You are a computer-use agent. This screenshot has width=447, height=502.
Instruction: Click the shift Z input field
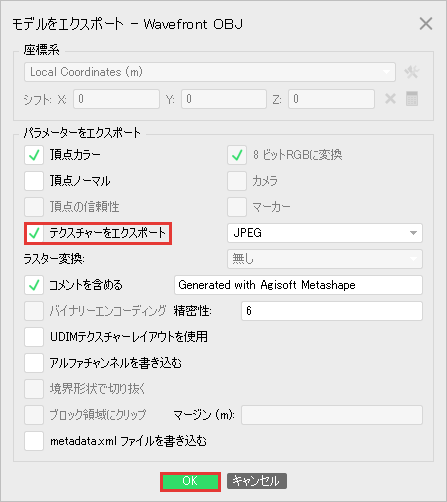[331, 99]
